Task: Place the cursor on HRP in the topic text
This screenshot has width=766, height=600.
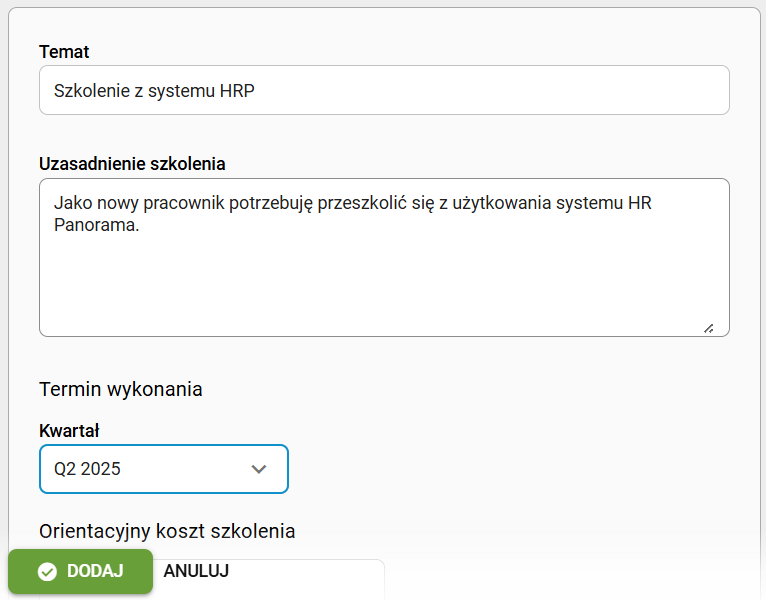Action: [x=237, y=91]
